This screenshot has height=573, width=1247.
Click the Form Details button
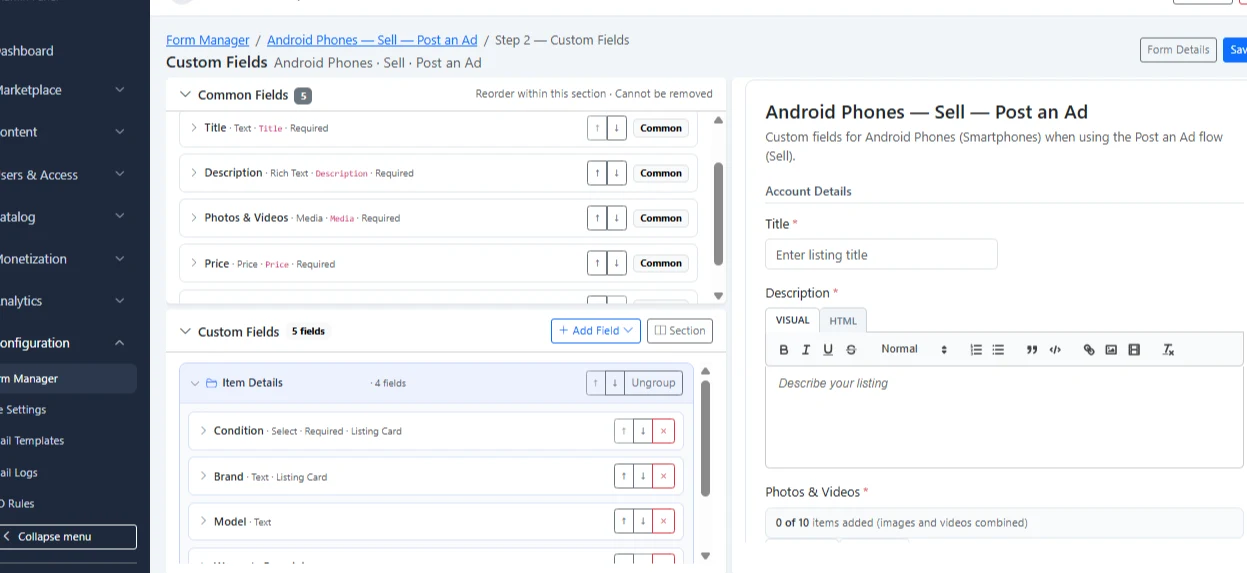(1178, 50)
